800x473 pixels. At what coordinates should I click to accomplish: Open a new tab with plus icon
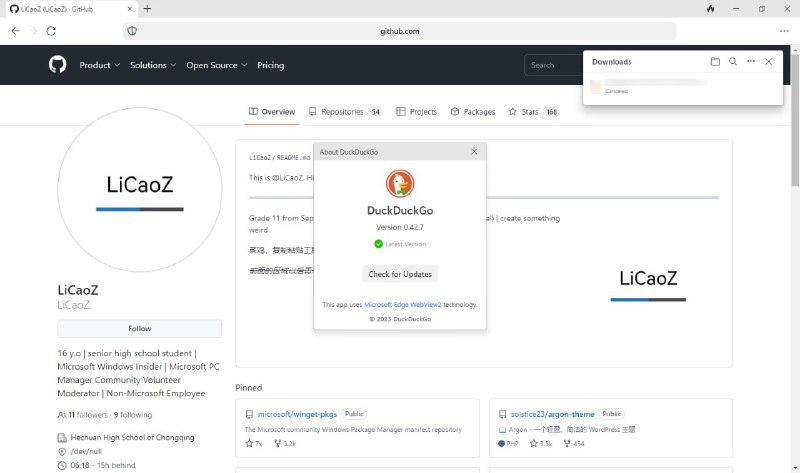point(147,9)
